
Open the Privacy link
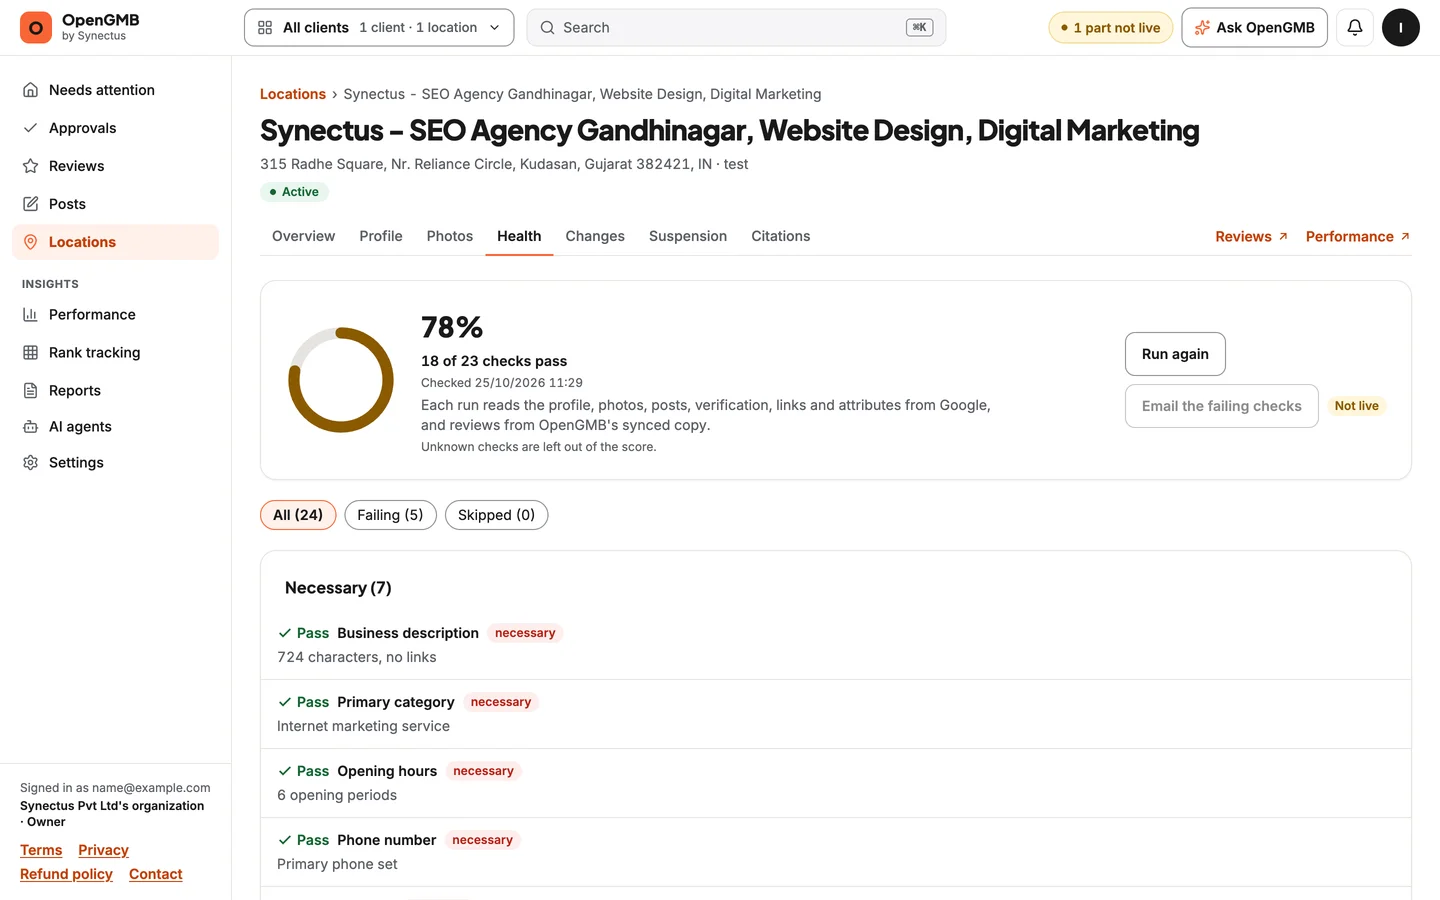point(103,850)
